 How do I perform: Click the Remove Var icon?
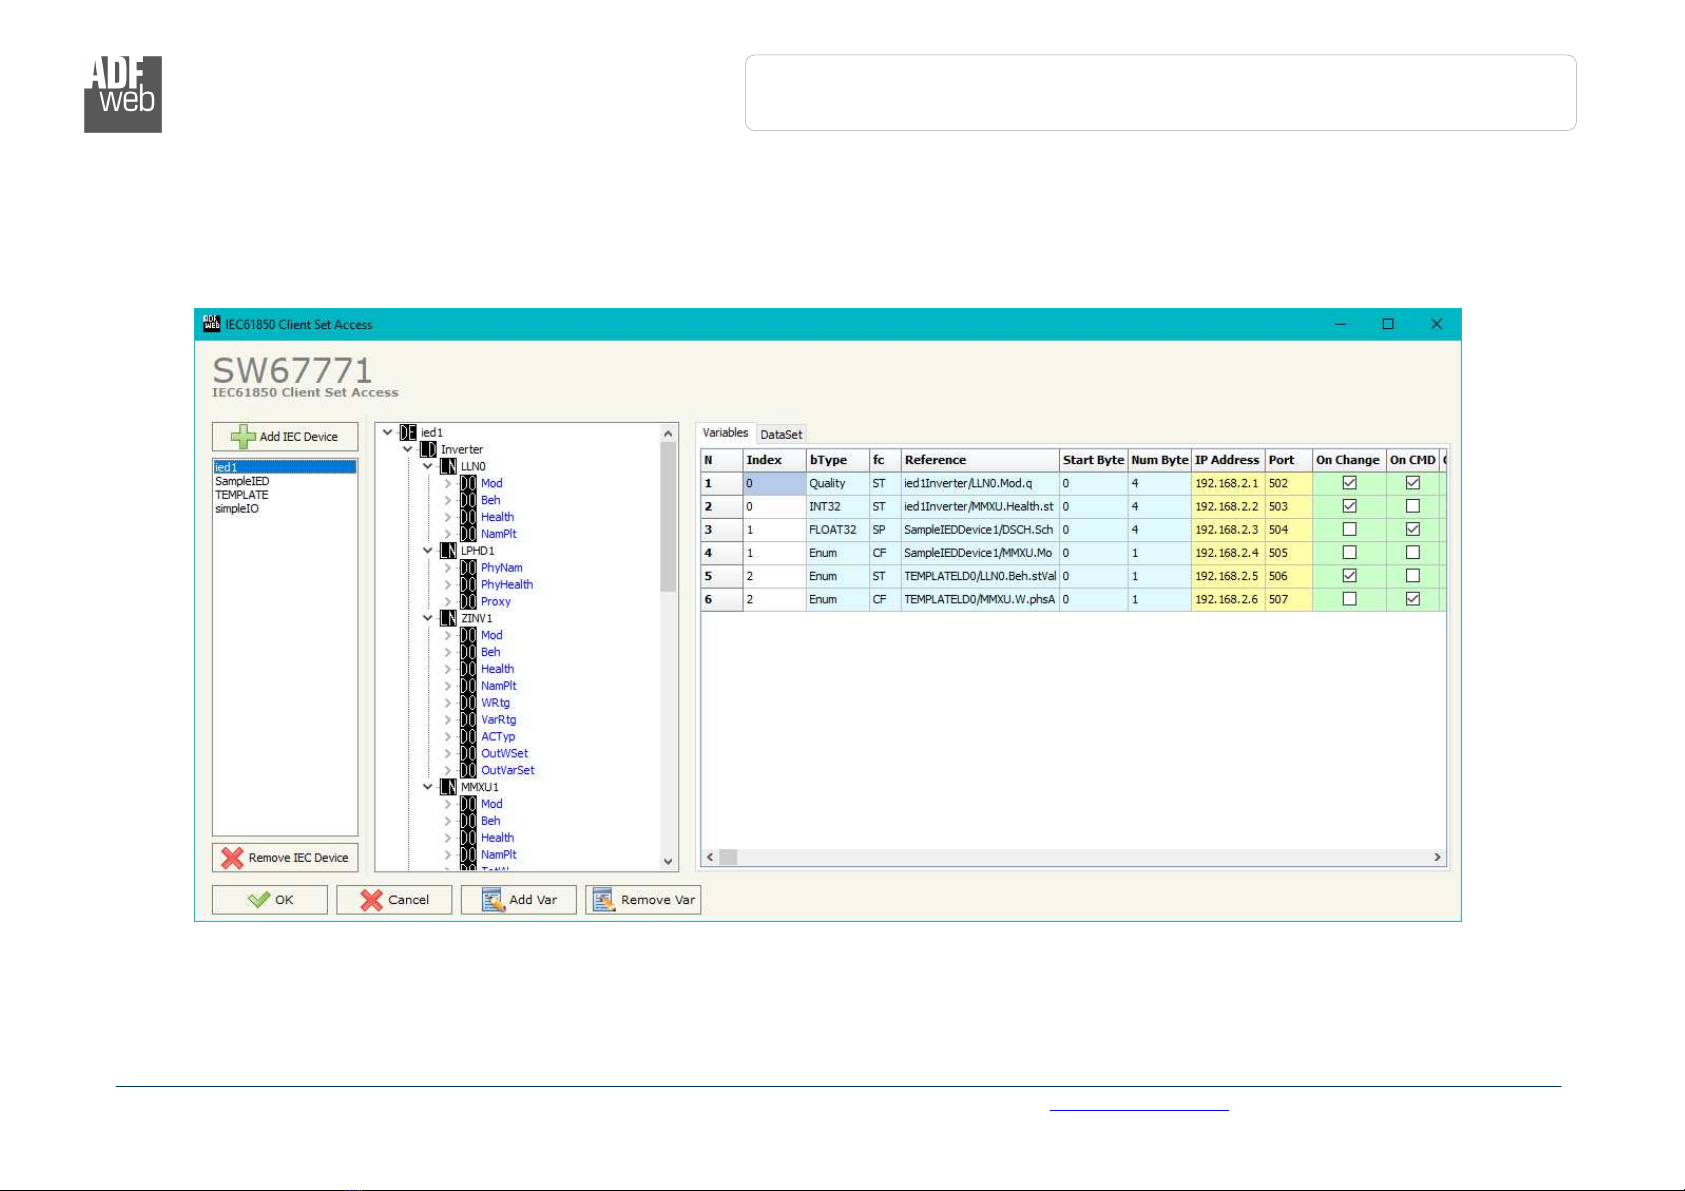coord(603,900)
